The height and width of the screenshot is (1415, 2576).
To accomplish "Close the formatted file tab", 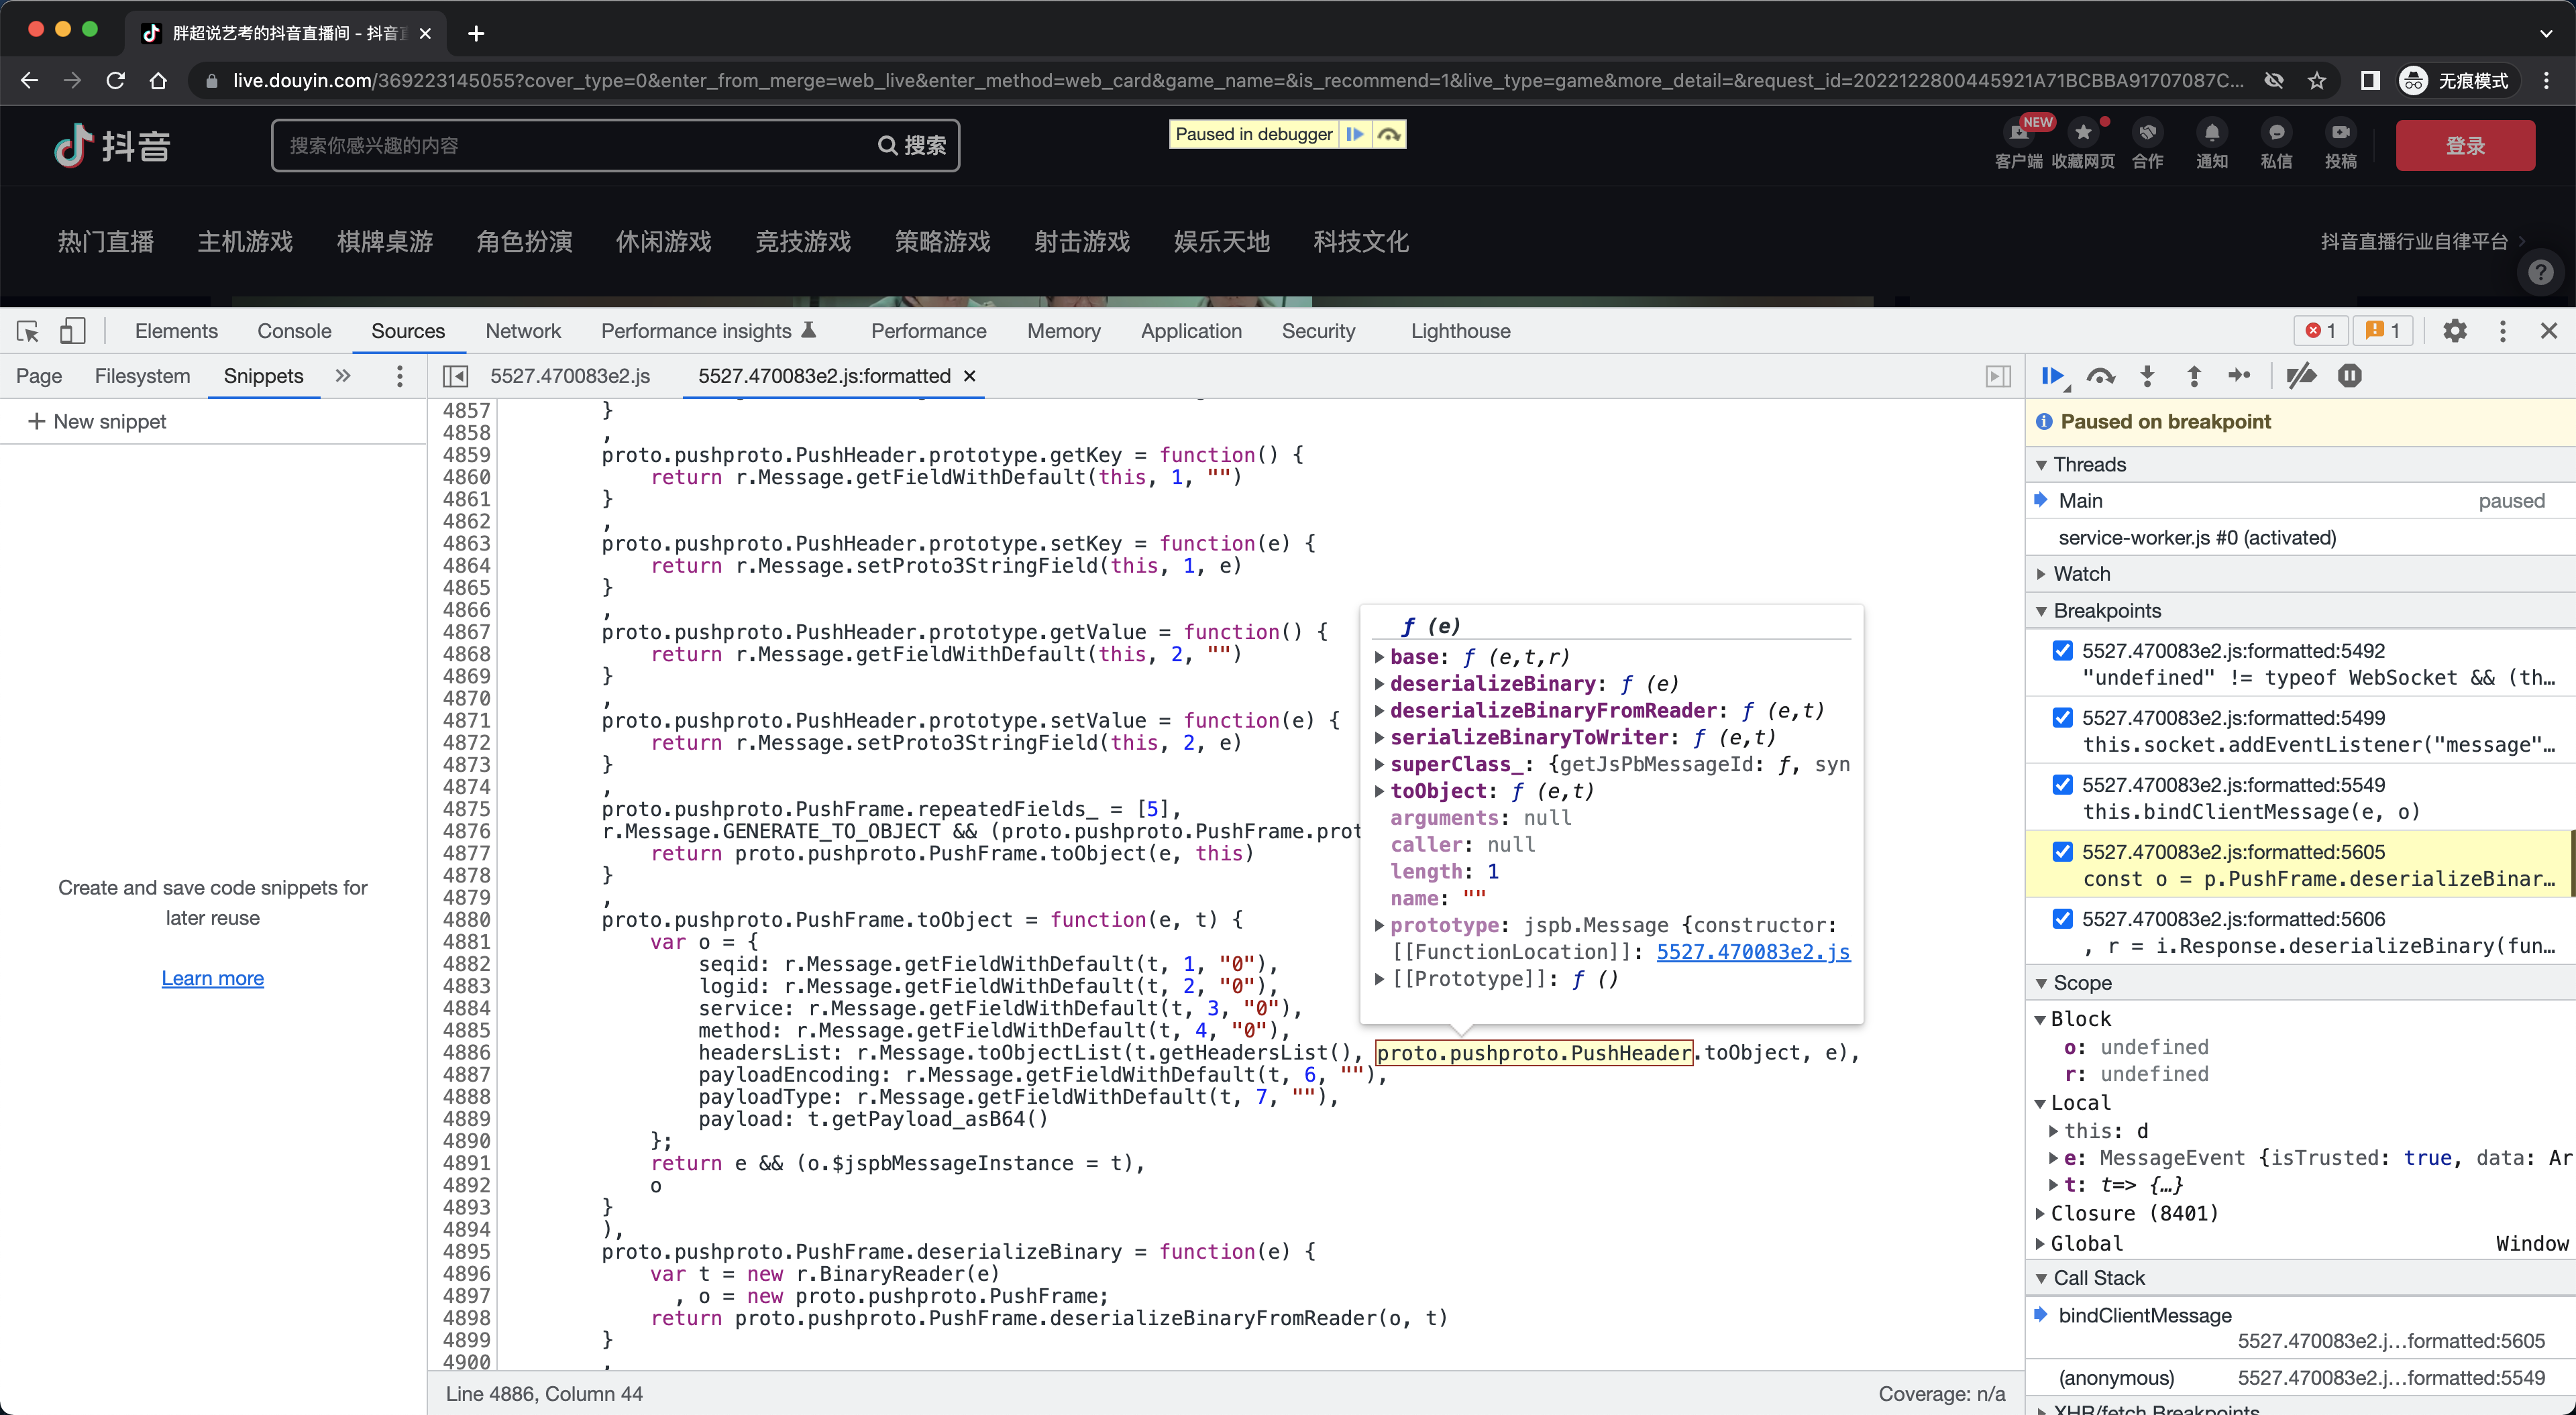I will (969, 376).
